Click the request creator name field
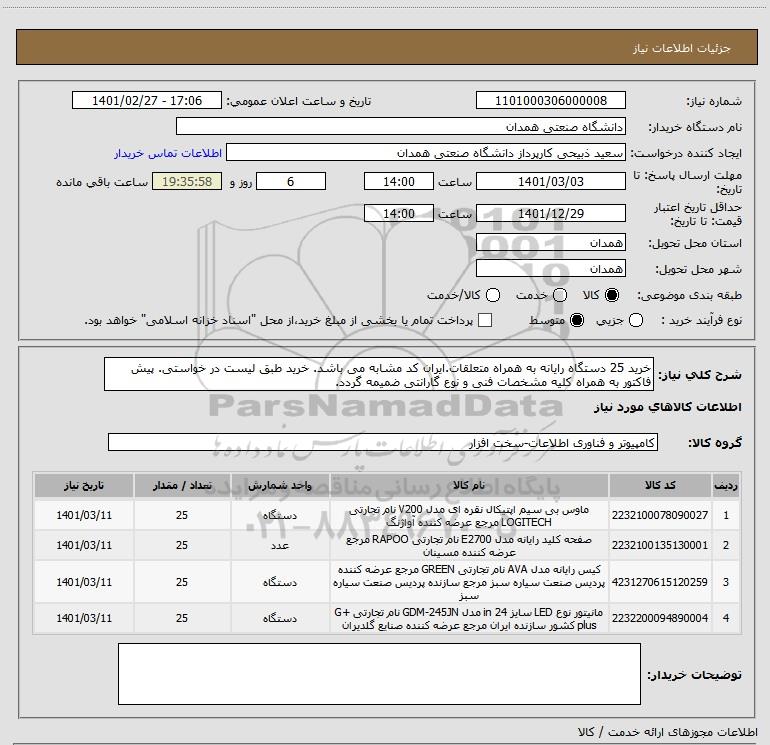 pos(426,152)
